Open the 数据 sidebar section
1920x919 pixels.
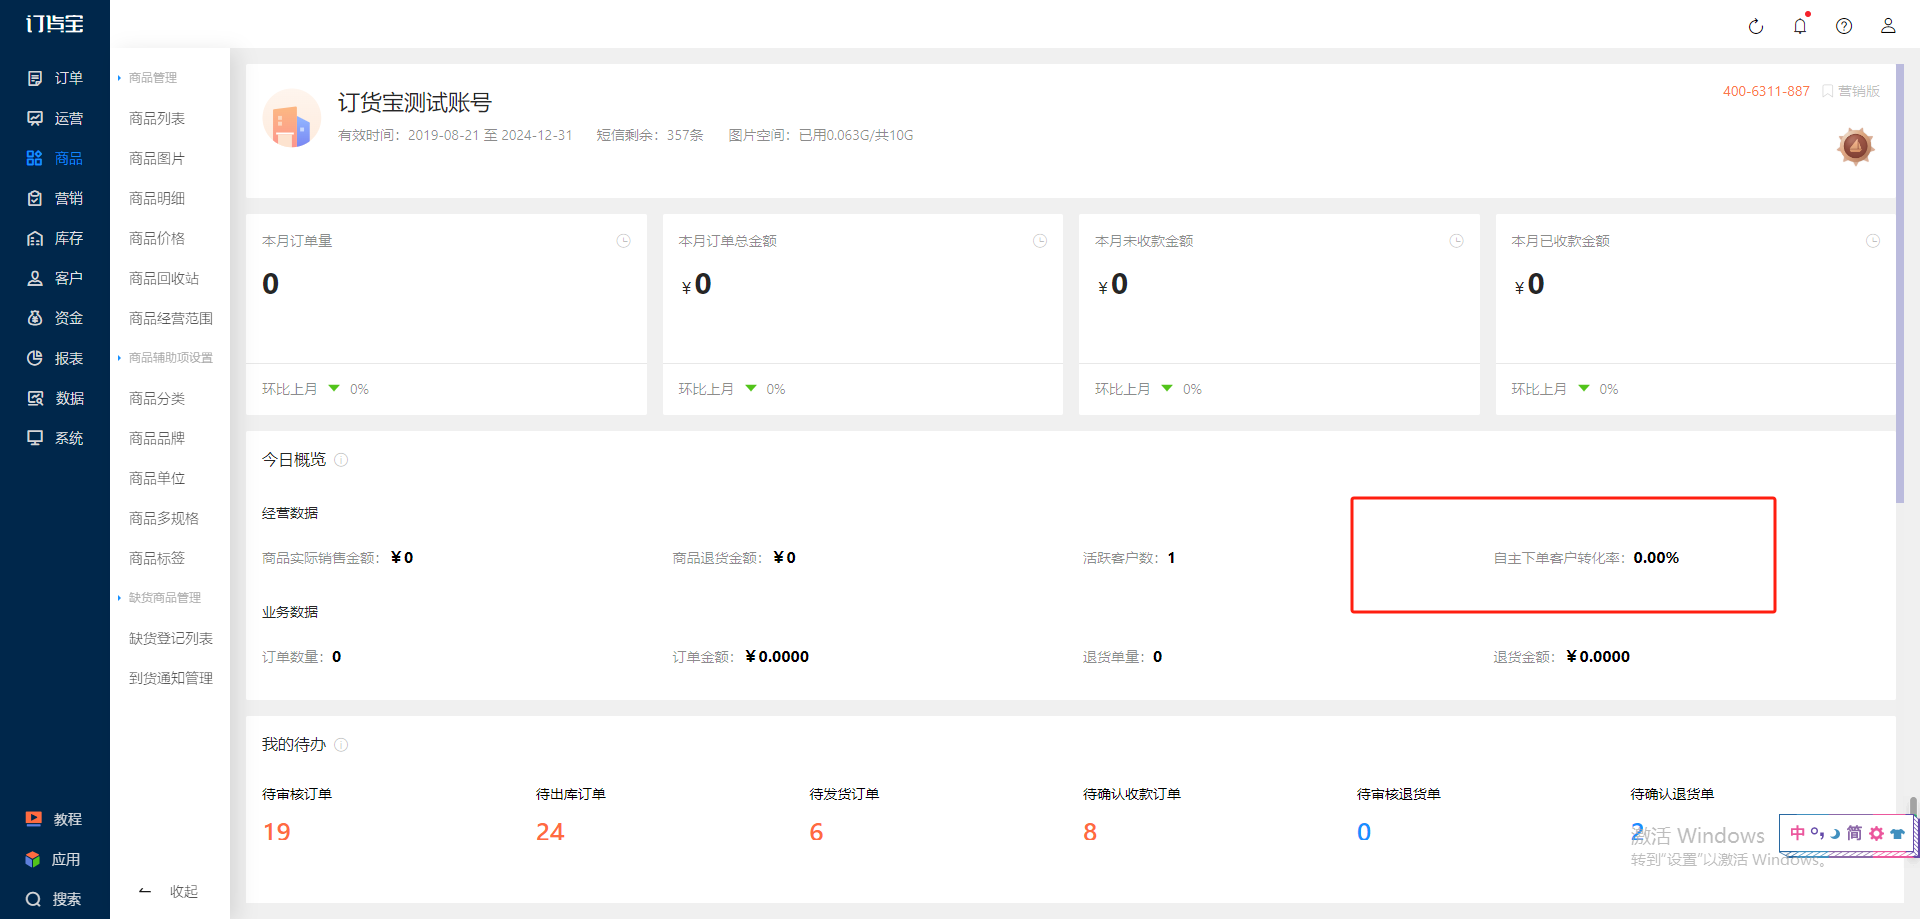[x=55, y=398]
